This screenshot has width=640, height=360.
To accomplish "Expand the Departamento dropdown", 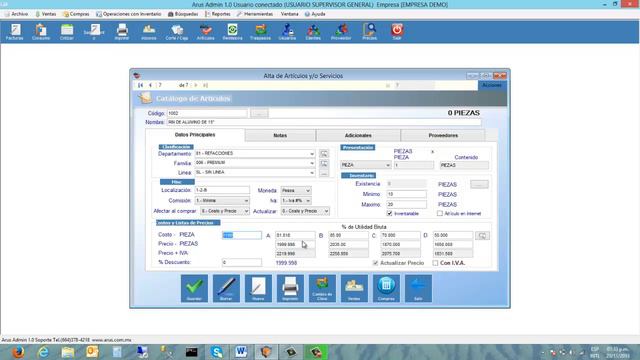I will (x=312, y=154).
